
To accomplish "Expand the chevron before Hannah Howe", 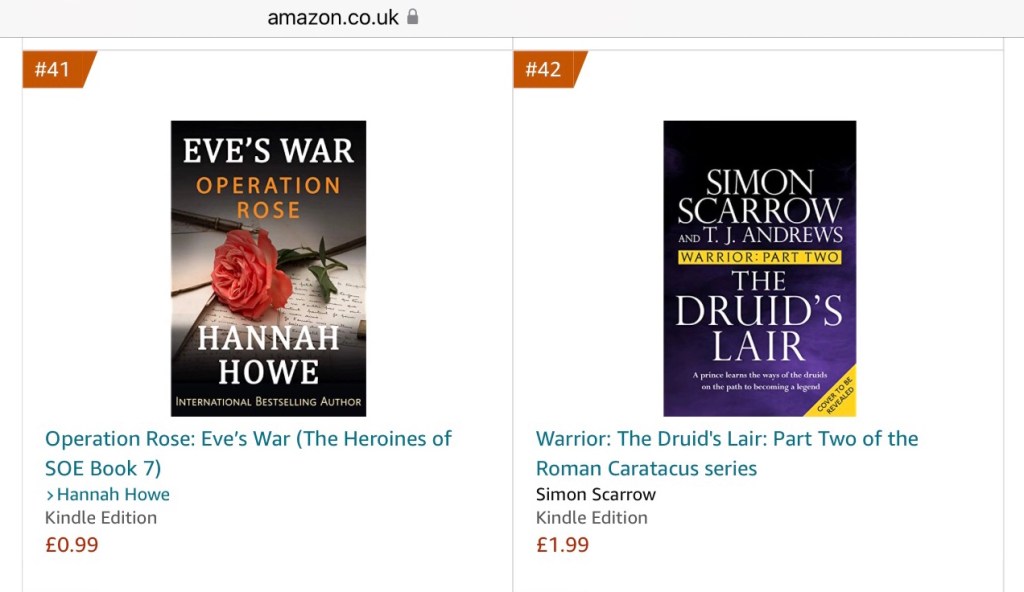I will click(x=50, y=495).
